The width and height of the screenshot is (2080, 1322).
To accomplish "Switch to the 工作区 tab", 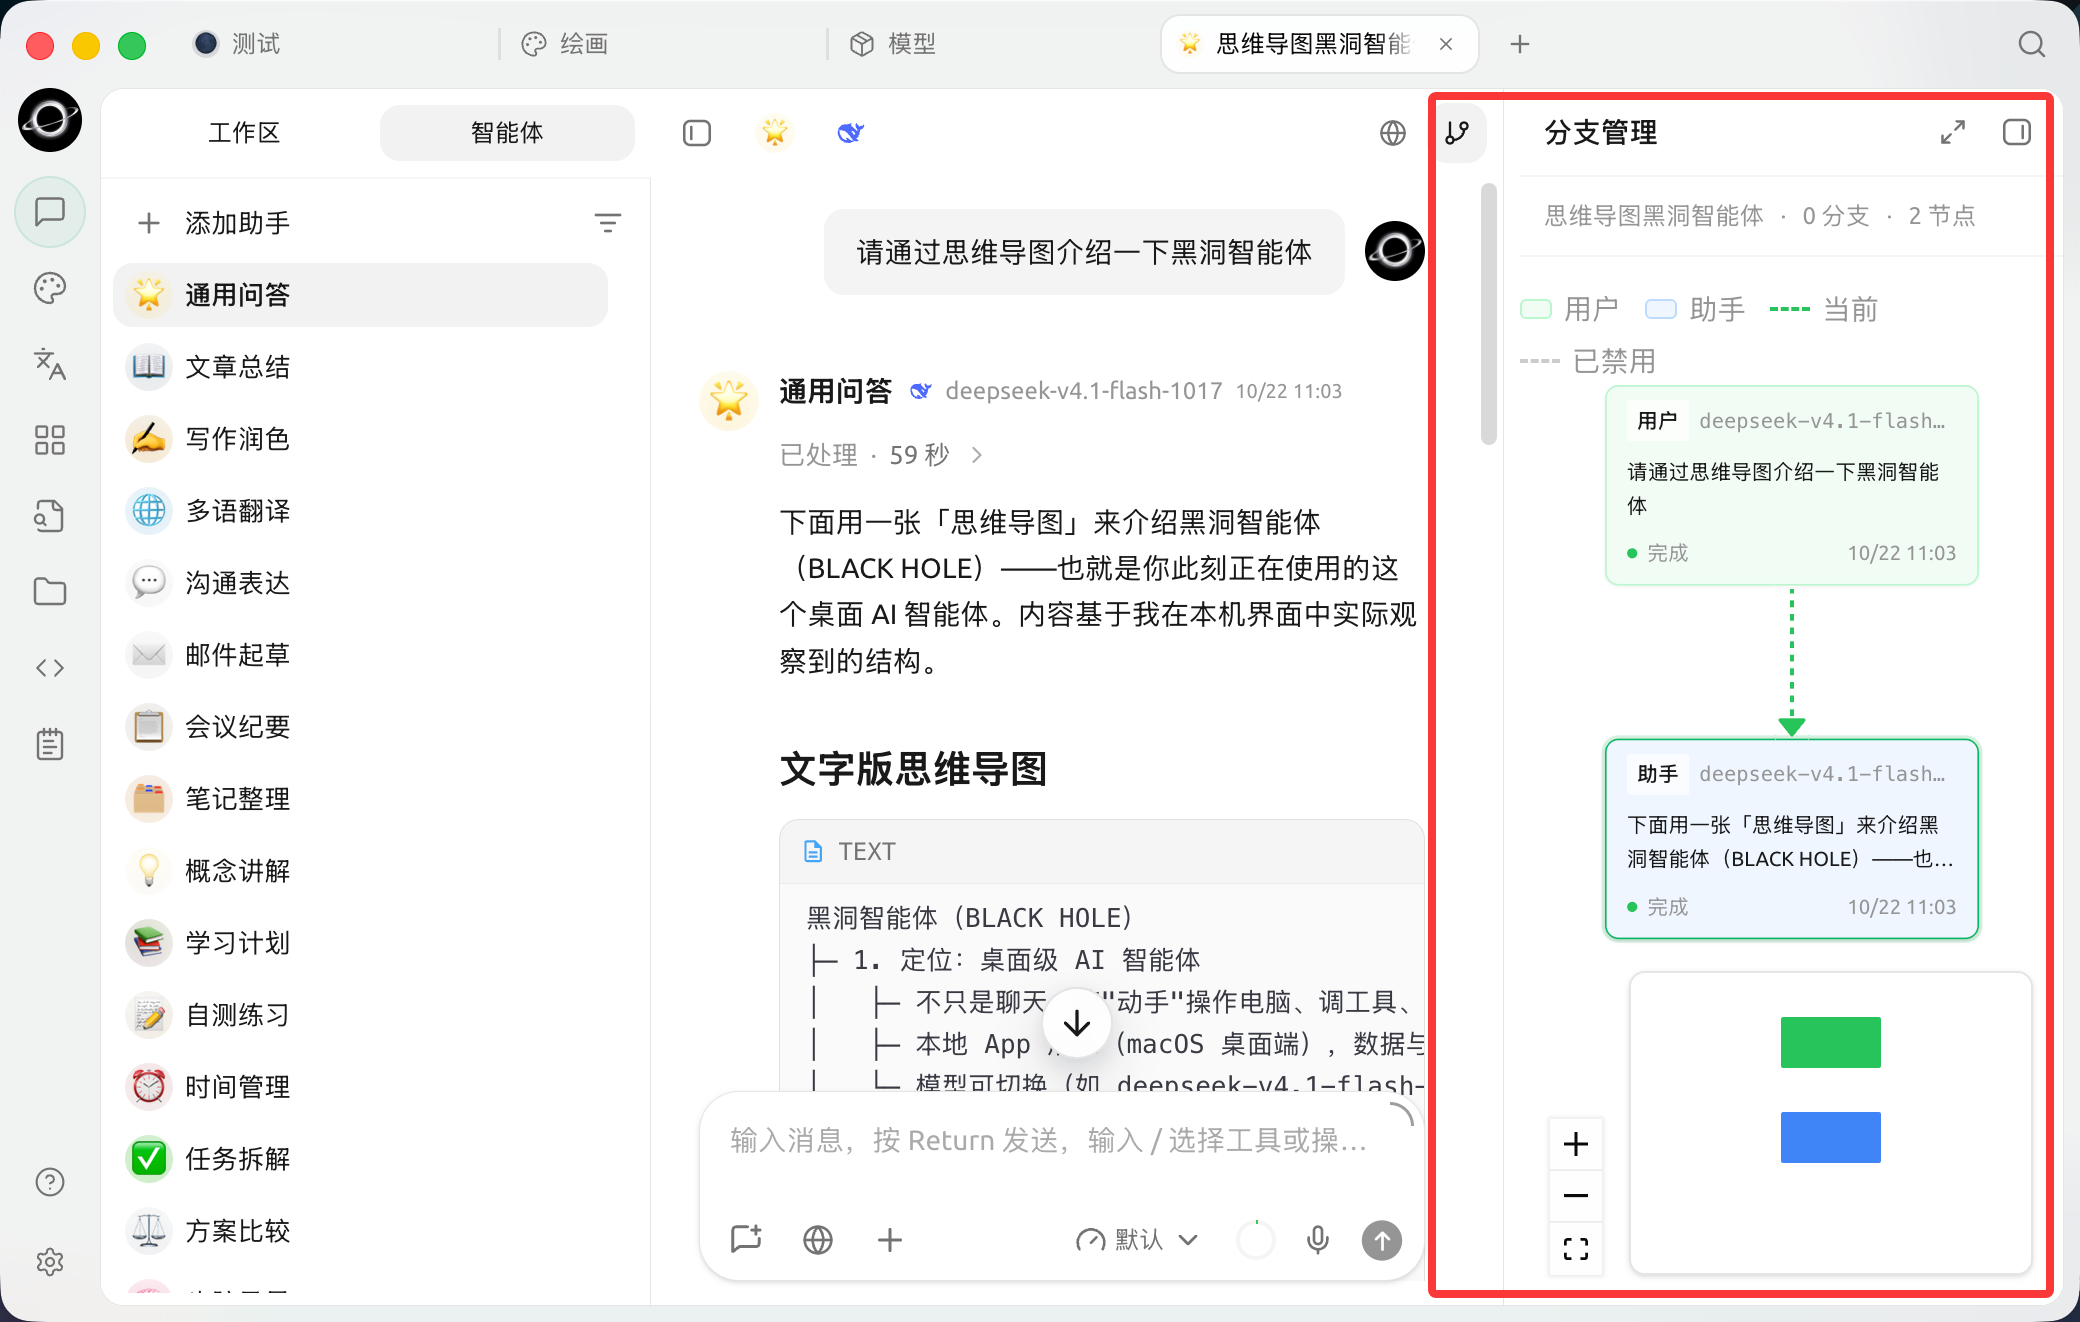I will point(244,133).
